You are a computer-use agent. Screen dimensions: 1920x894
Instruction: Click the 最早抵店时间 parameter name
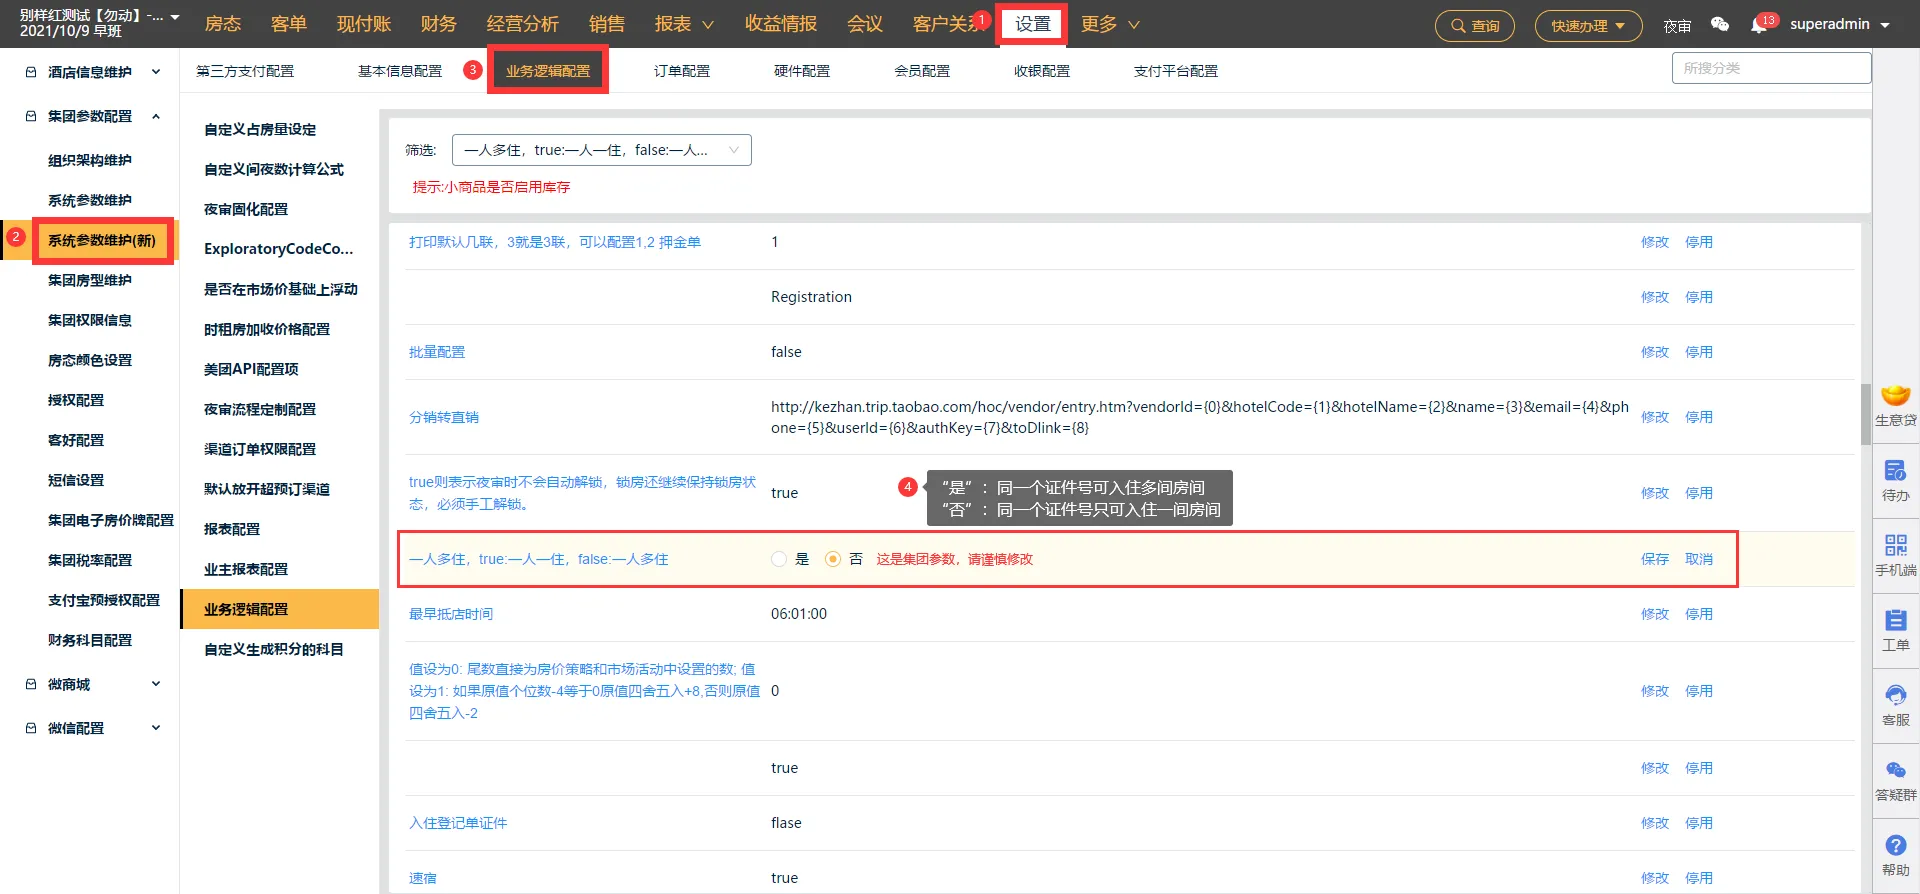pyautogui.click(x=451, y=614)
